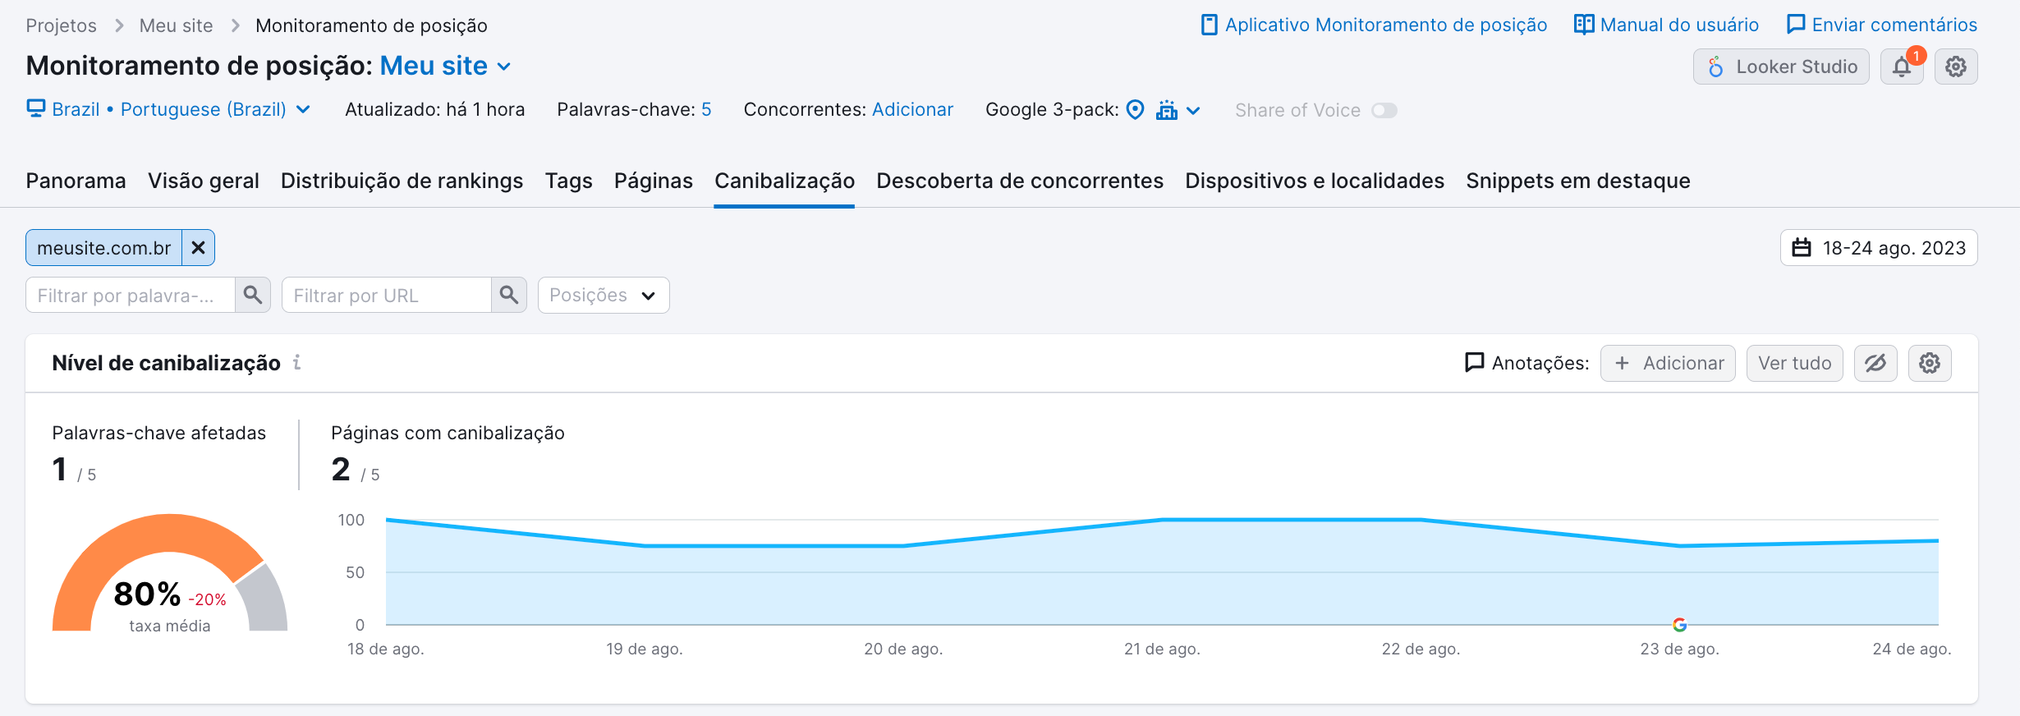Open the Páginas tab
2020x716 pixels.
[653, 181]
